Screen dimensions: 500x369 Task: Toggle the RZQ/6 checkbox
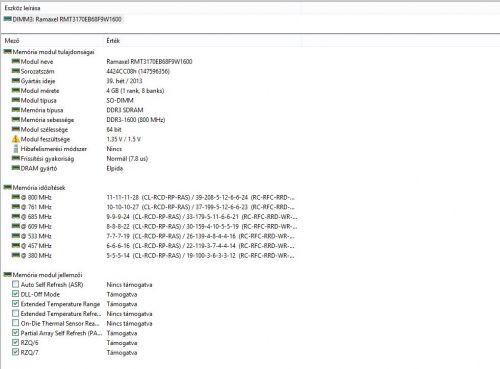pos(15,342)
